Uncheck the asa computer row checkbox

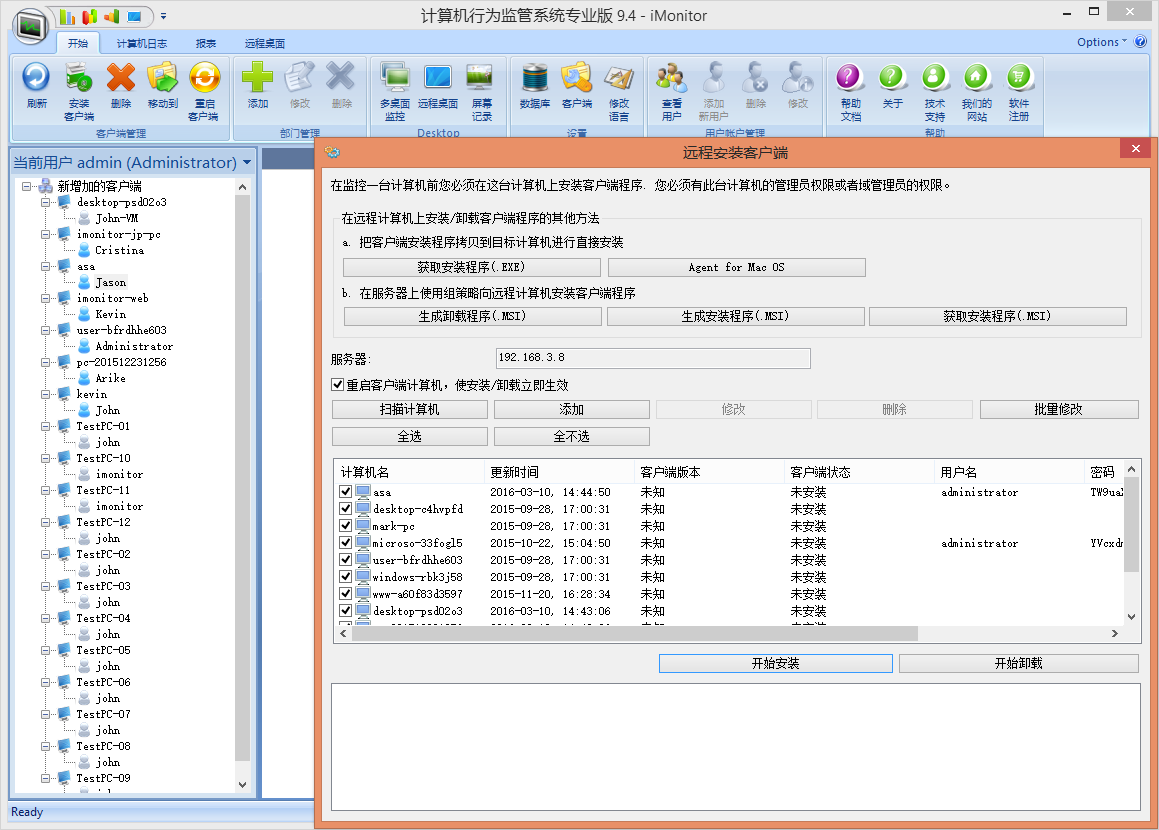tap(346, 492)
